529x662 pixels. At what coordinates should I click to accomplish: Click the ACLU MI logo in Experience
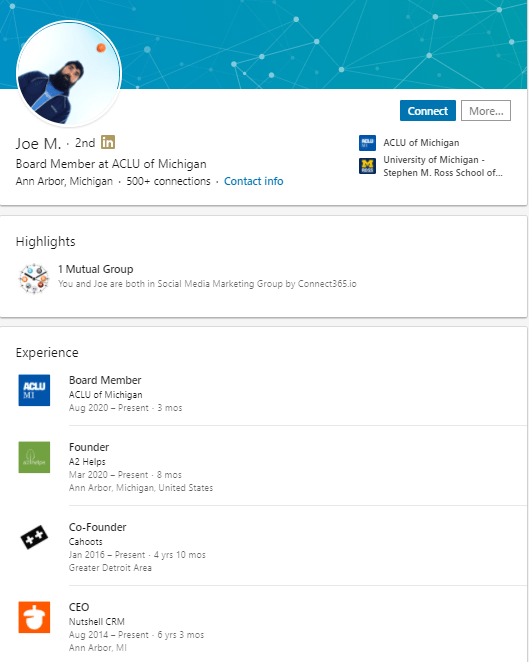[x=34, y=390]
